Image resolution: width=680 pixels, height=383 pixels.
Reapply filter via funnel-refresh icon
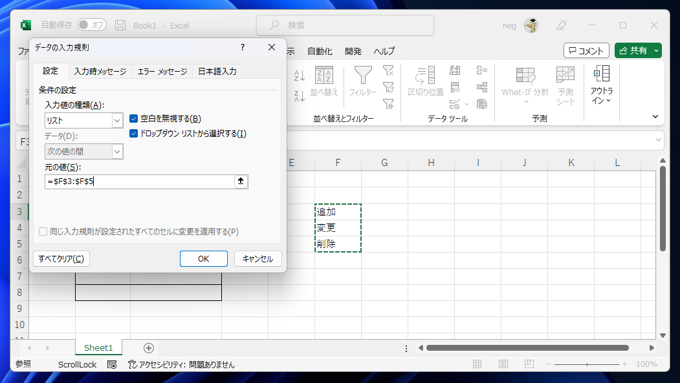pos(388,87)
